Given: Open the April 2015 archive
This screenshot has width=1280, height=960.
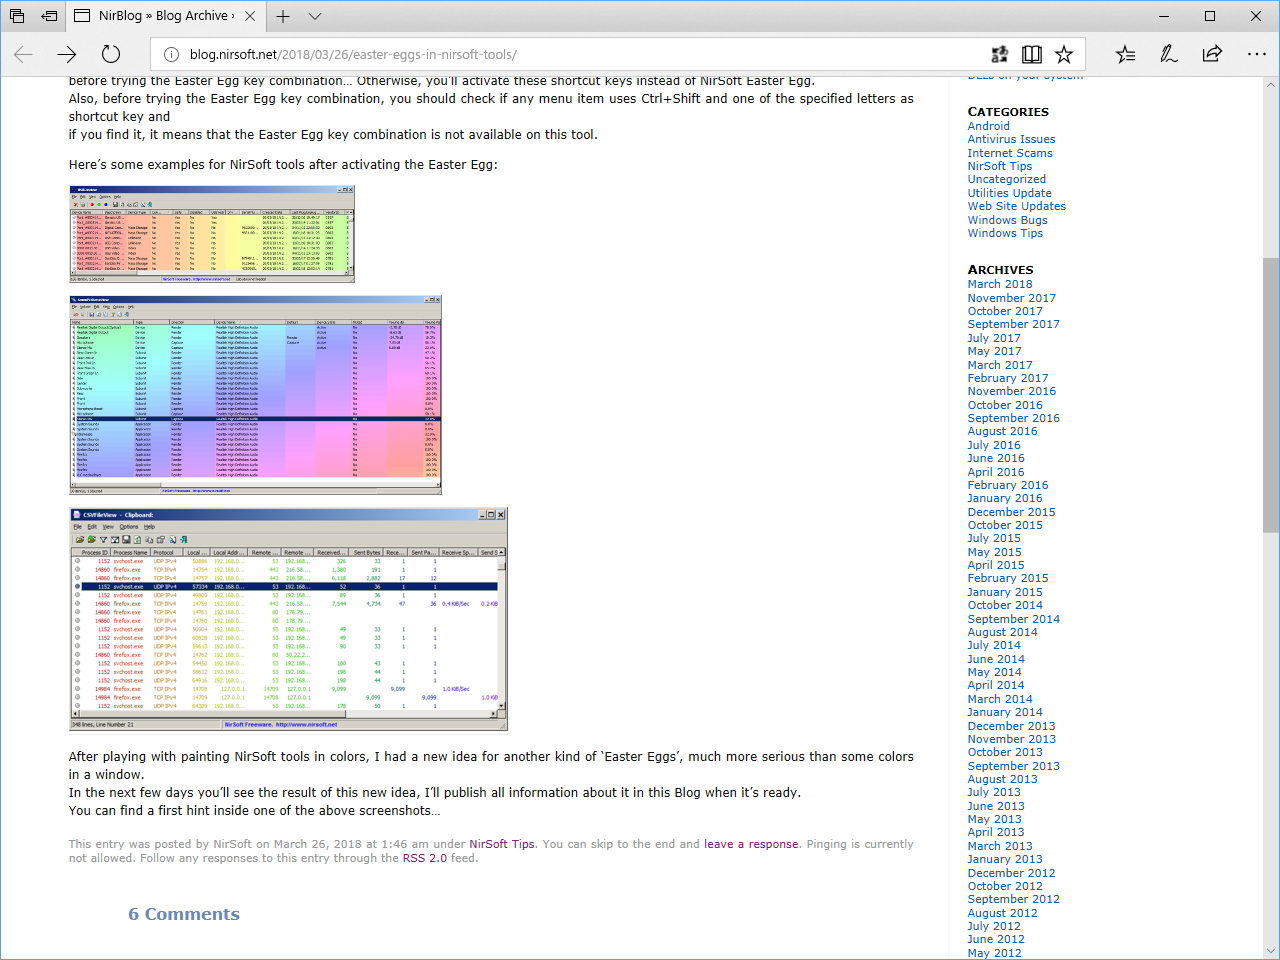Looking at the screenshot, I should click(996, 565).
